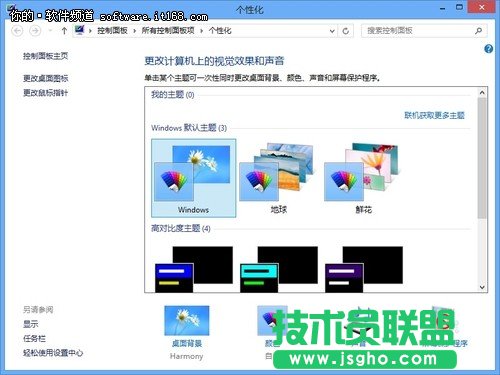This screenshot has height=375, width=500.
Task: Expand the arrow after 所有控制面板项 breadcrumb
Action: 202,31
